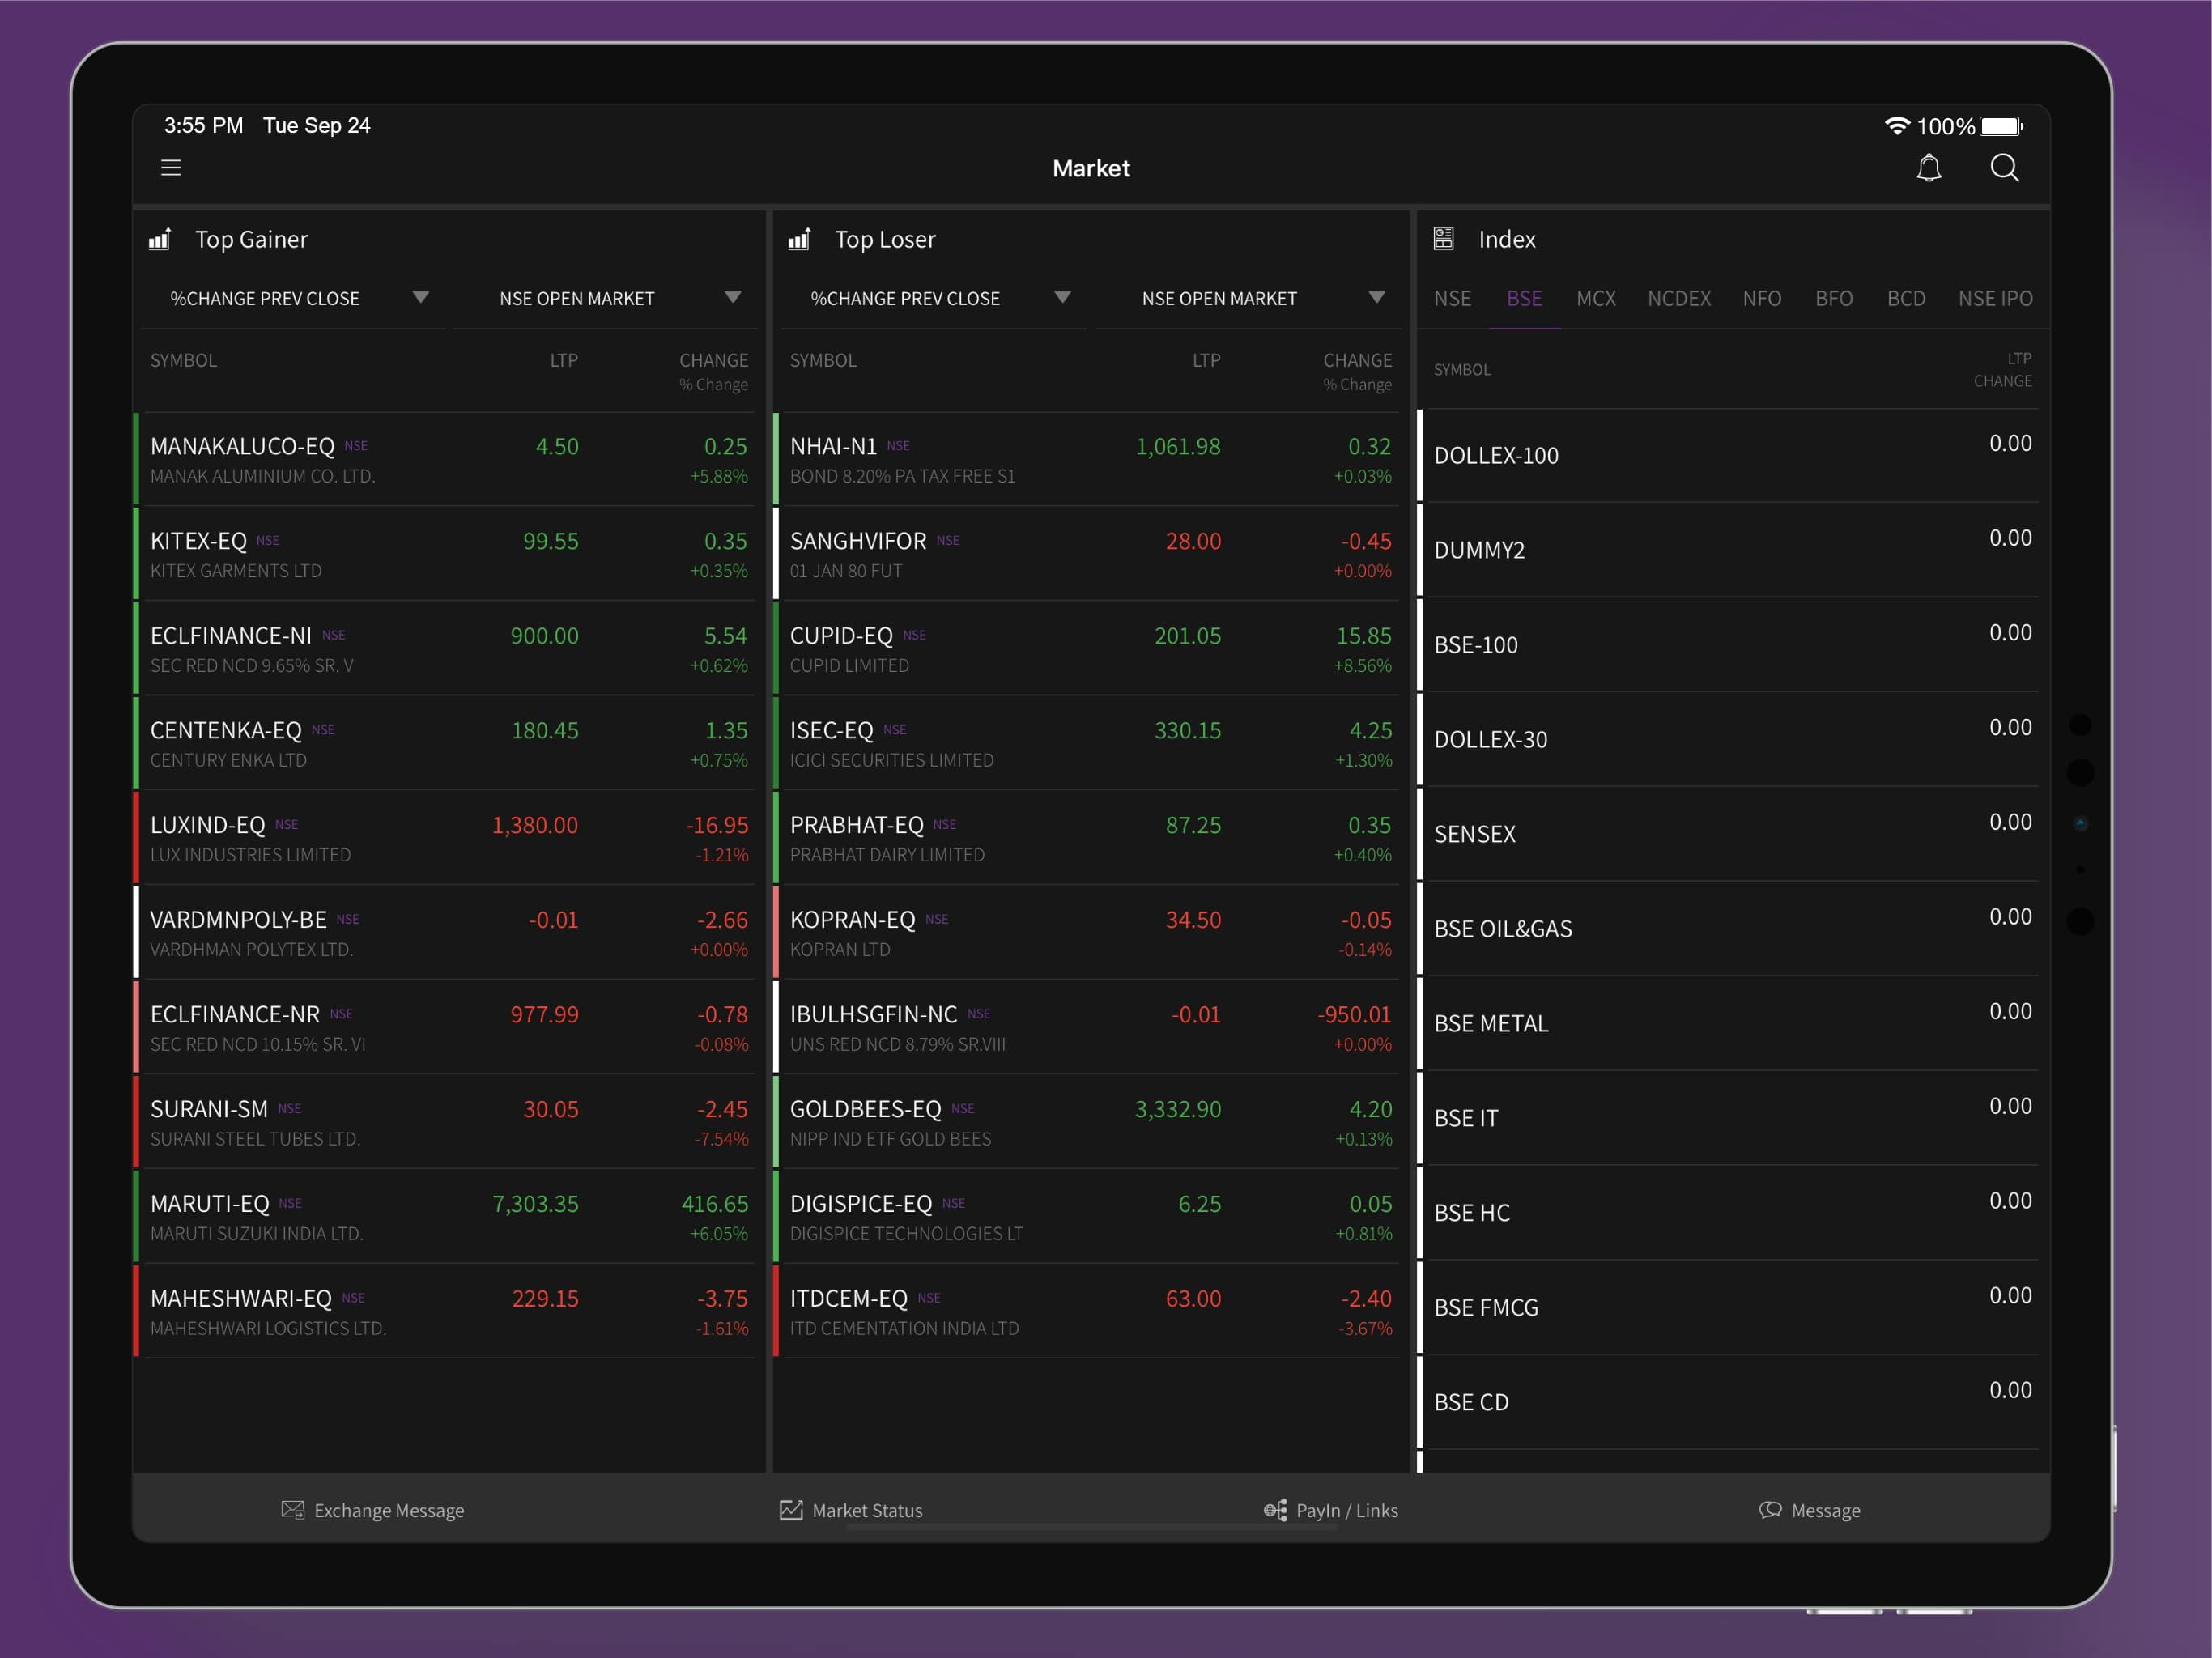
Task: Expand Top Gainer NSE OPEN MARKET dropdown
Action: (605, 298)
